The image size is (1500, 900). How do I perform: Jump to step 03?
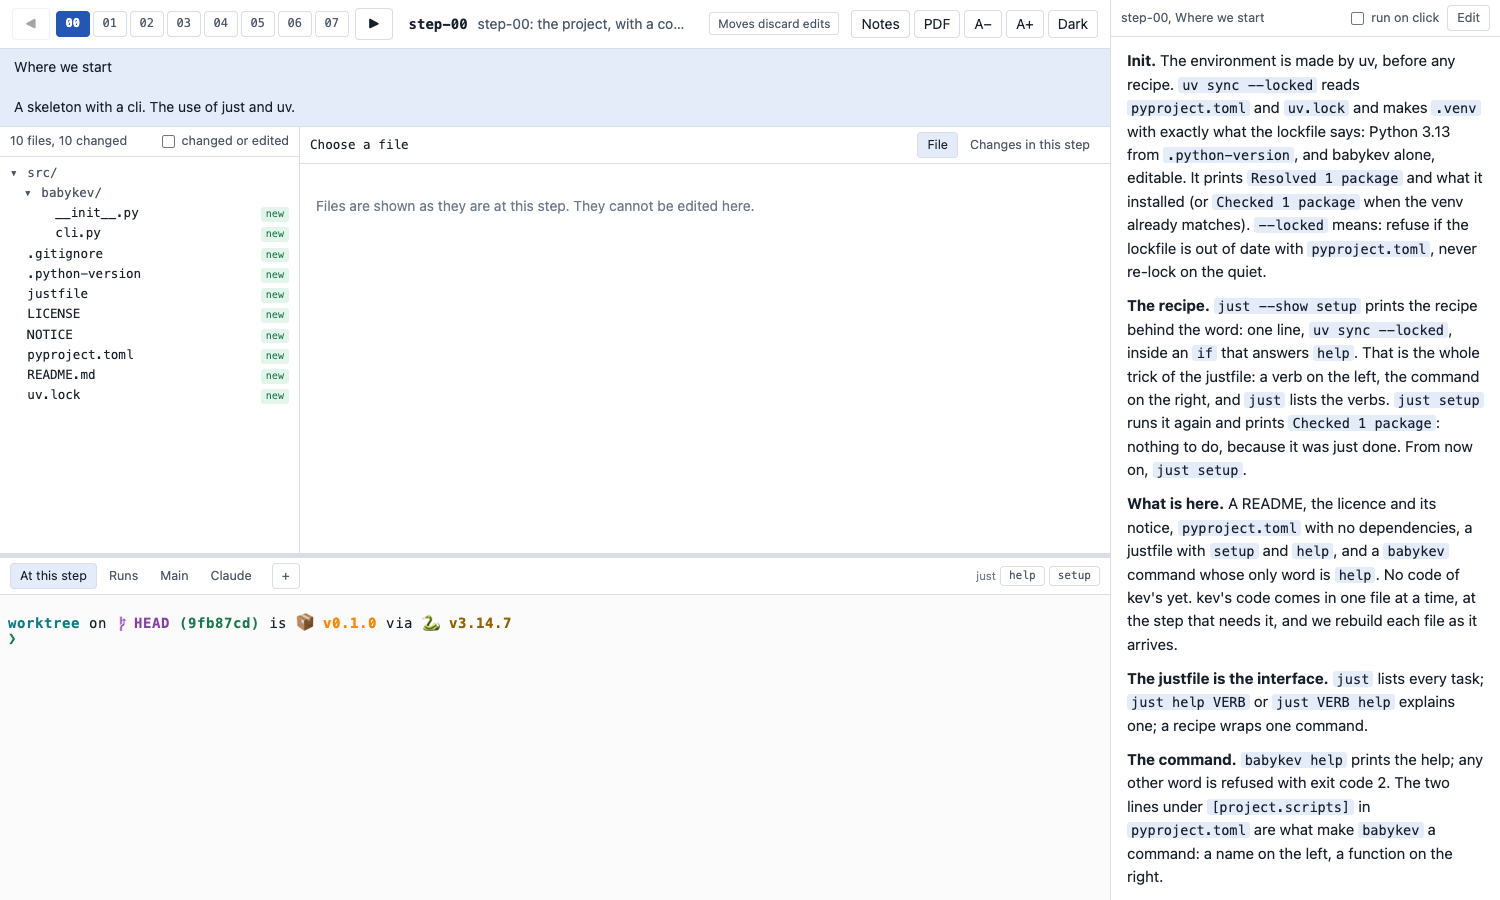pyautogui.click(x=184, y=23)
